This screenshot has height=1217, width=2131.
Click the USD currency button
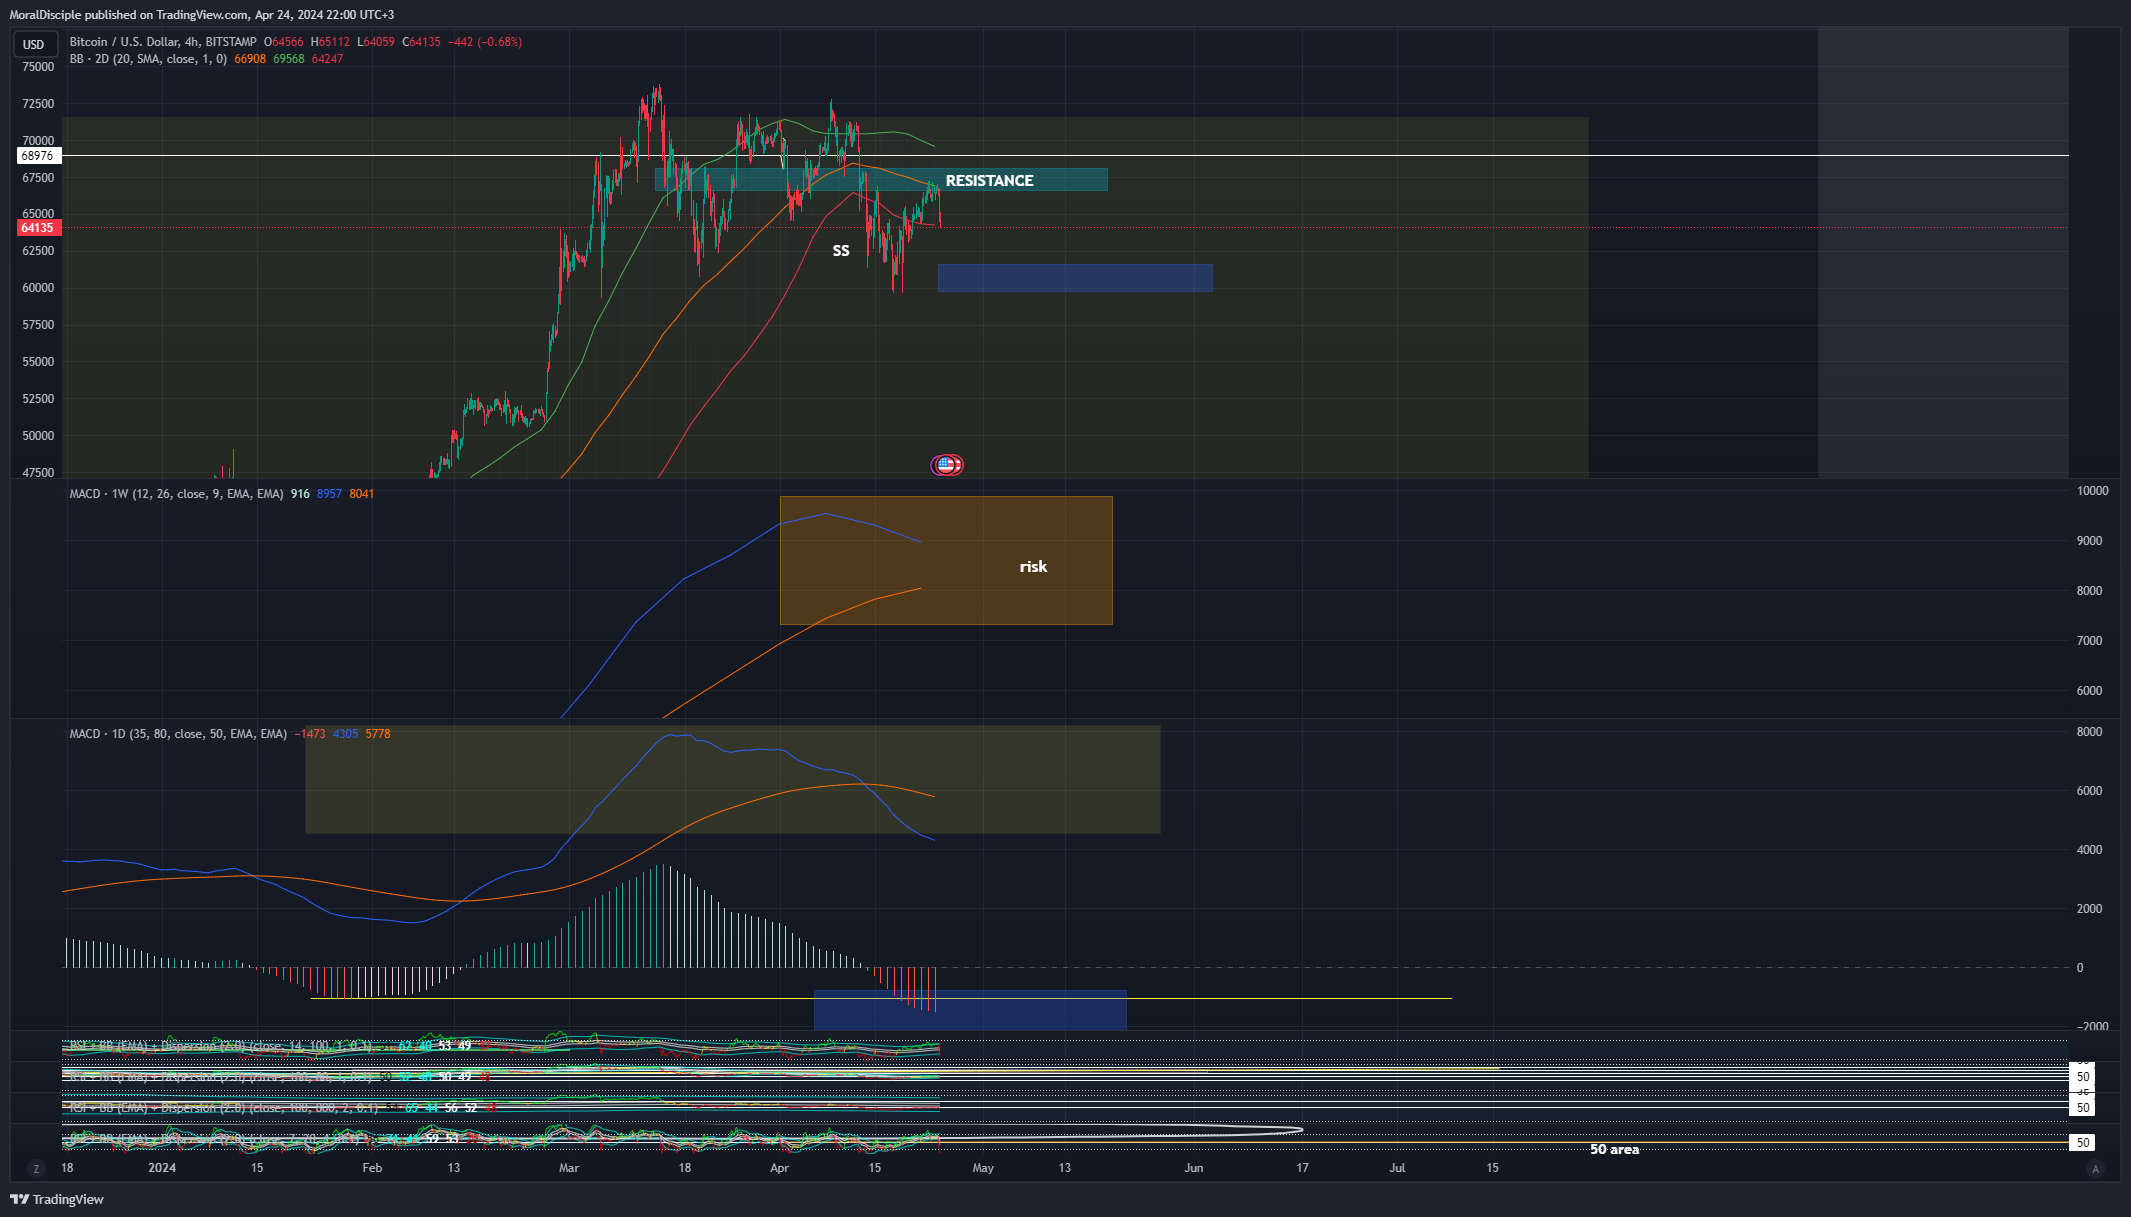34,44
